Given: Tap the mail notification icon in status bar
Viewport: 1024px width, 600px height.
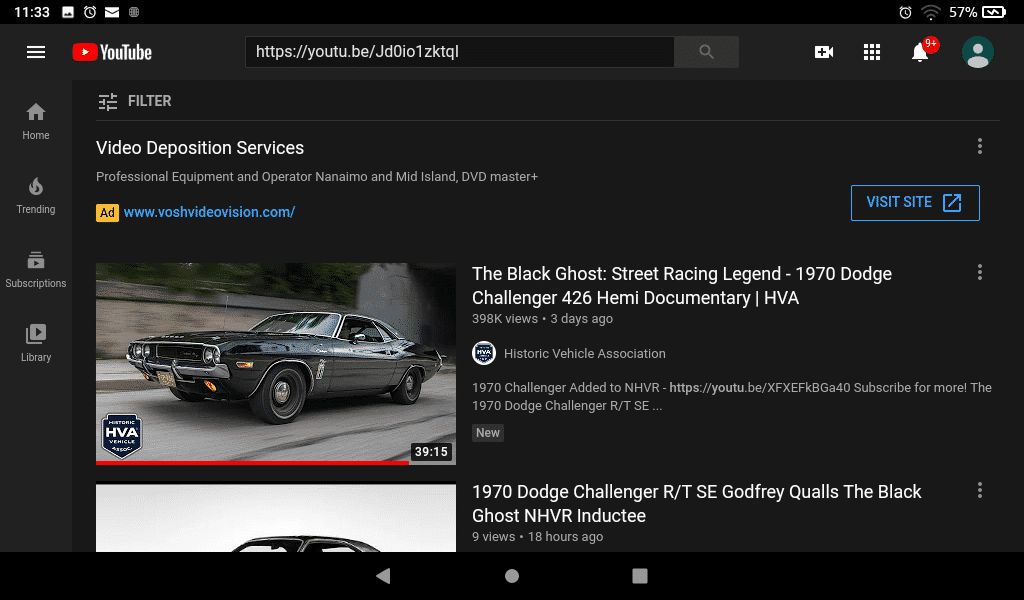Looking at the screenshot, I should pos(112,12).
